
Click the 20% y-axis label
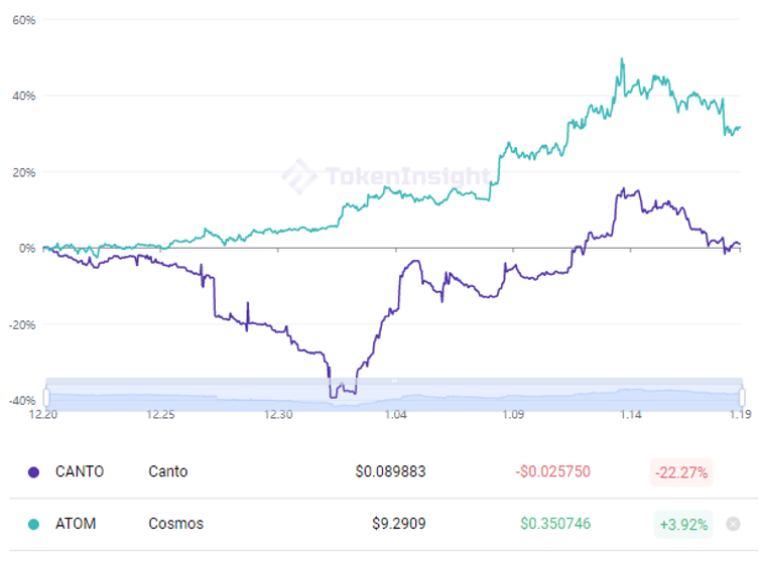[24, 173]
